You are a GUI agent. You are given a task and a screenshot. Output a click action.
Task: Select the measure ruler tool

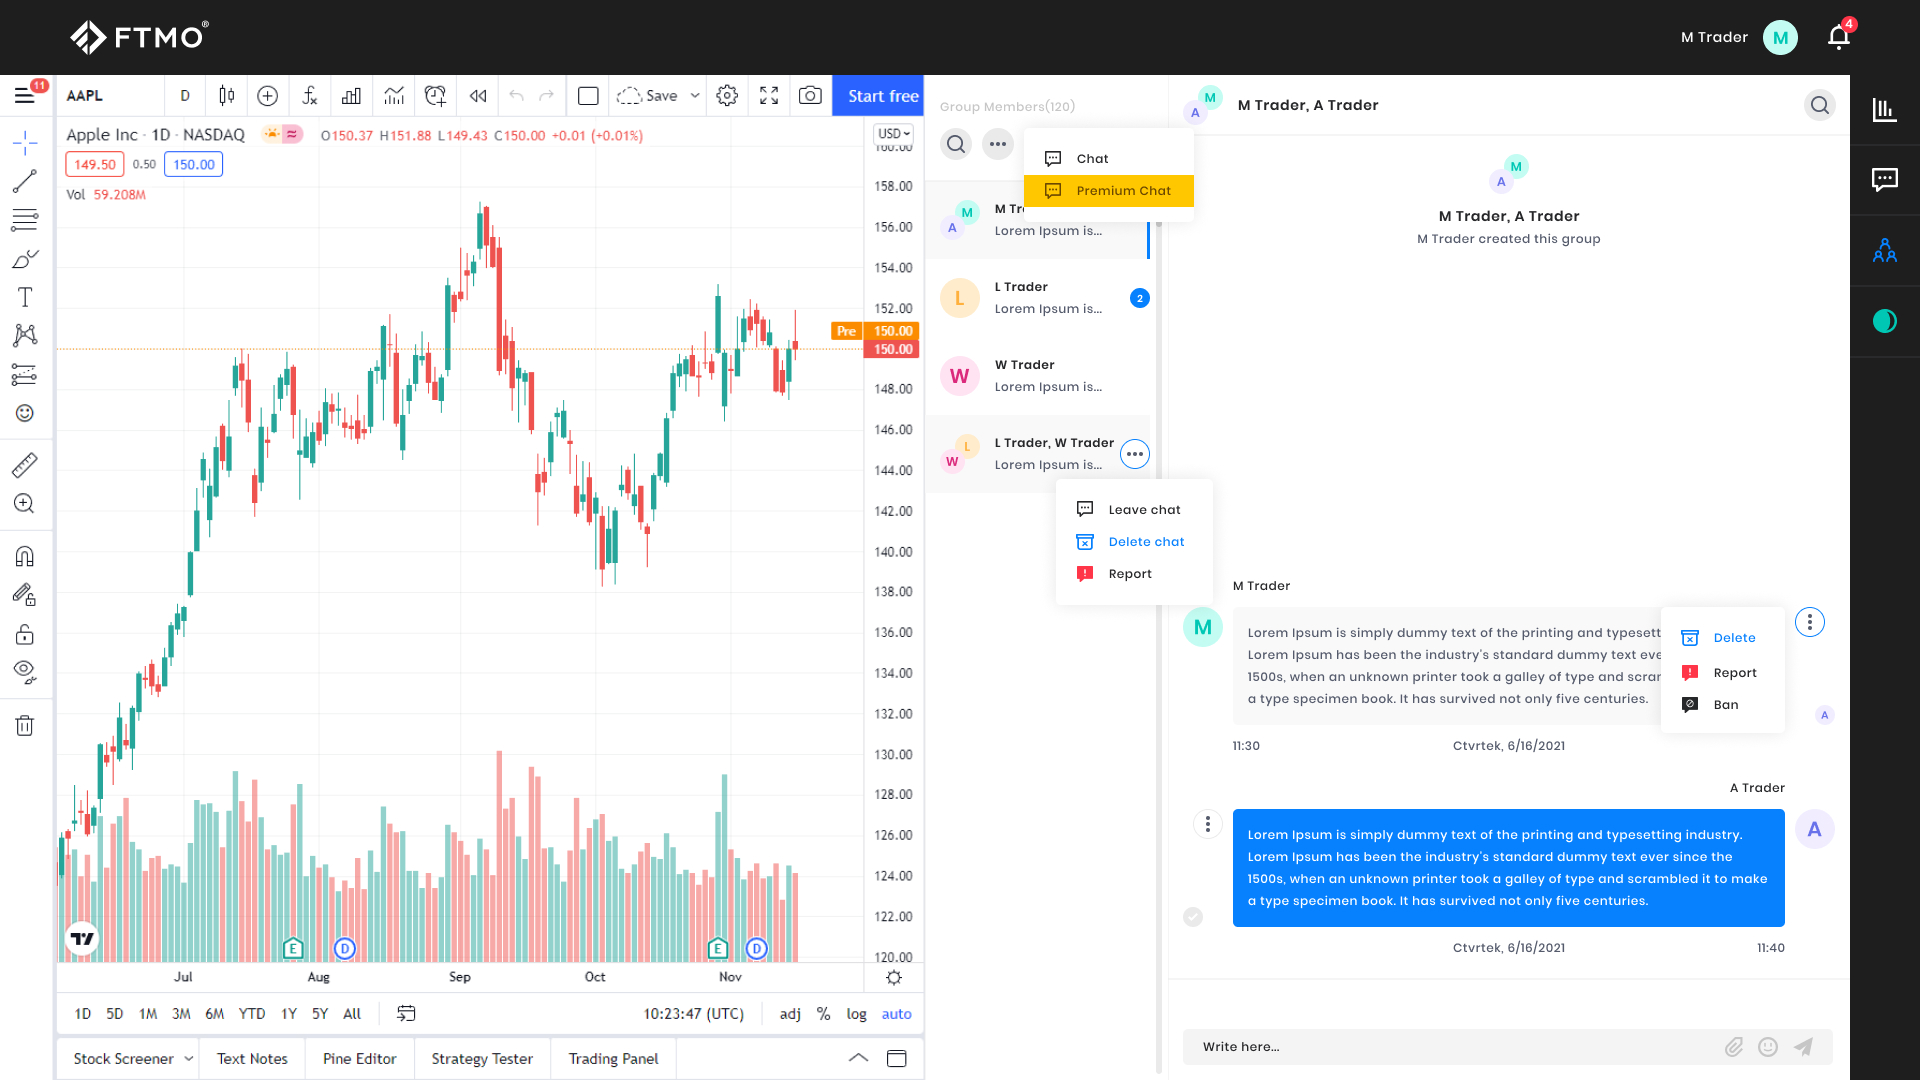click(25, 465)
